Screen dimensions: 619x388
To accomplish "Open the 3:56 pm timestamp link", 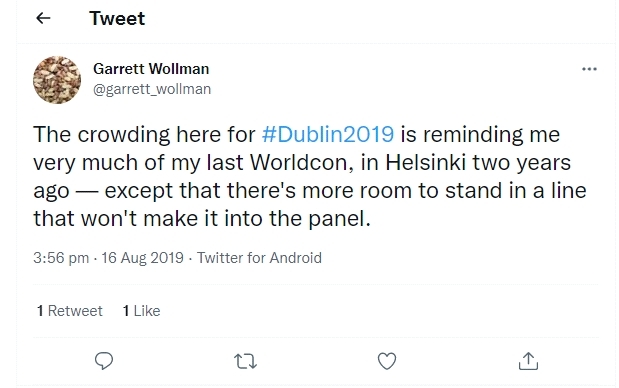I will pyautogui.click(x=61, y=258).
